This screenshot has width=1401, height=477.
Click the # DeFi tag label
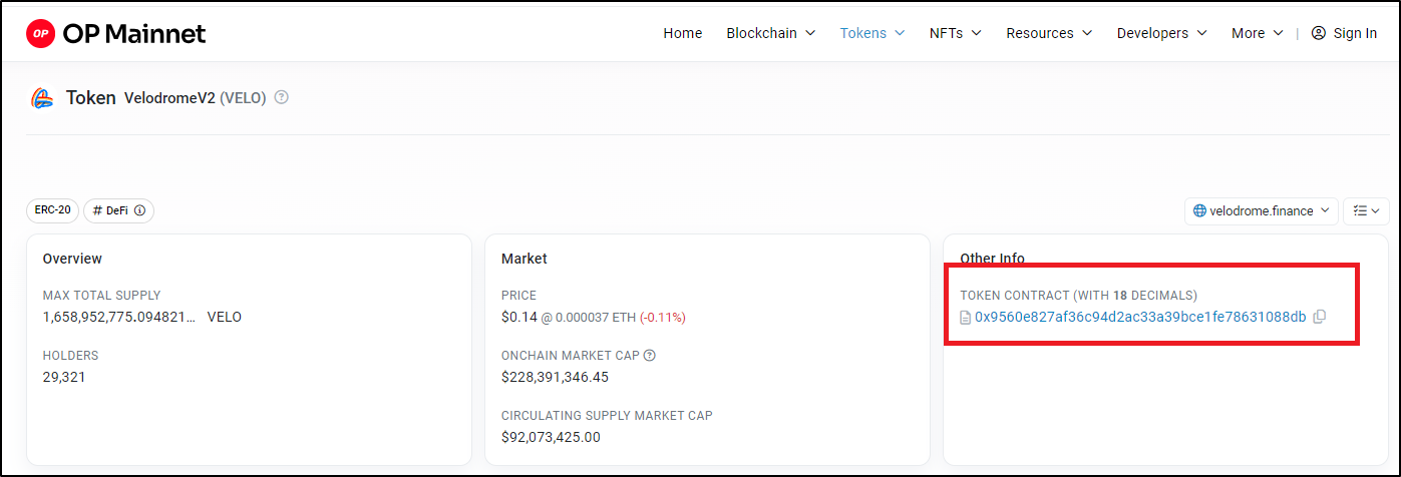tap(110, 211)
